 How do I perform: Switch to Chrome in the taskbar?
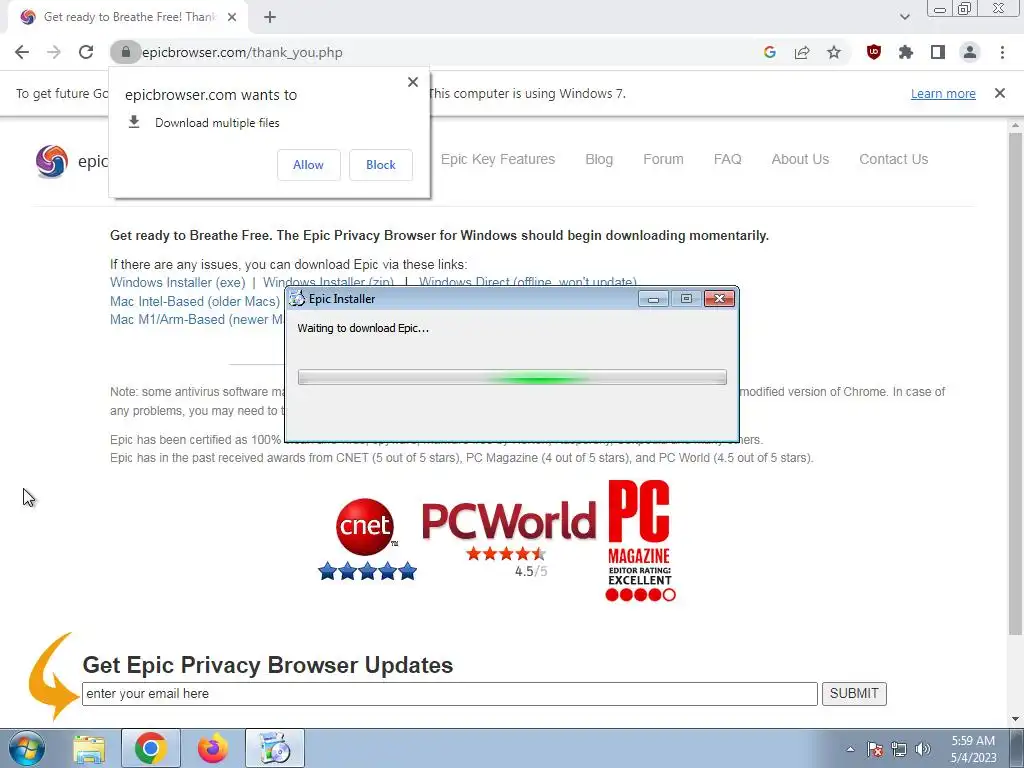tap(150, 748)
